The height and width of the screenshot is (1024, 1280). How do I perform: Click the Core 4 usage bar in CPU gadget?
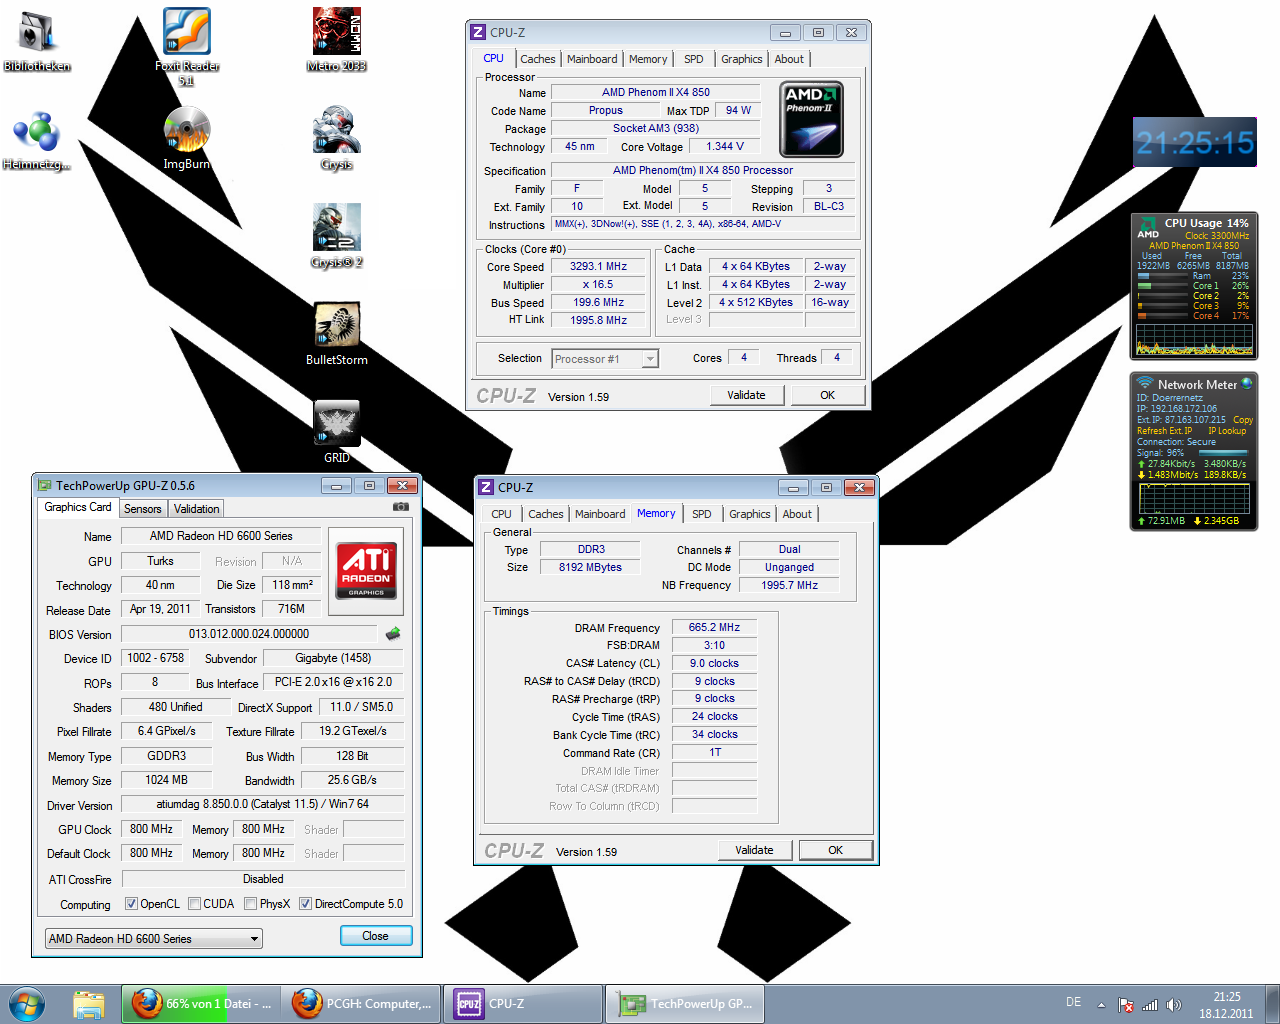[1163, 316]
